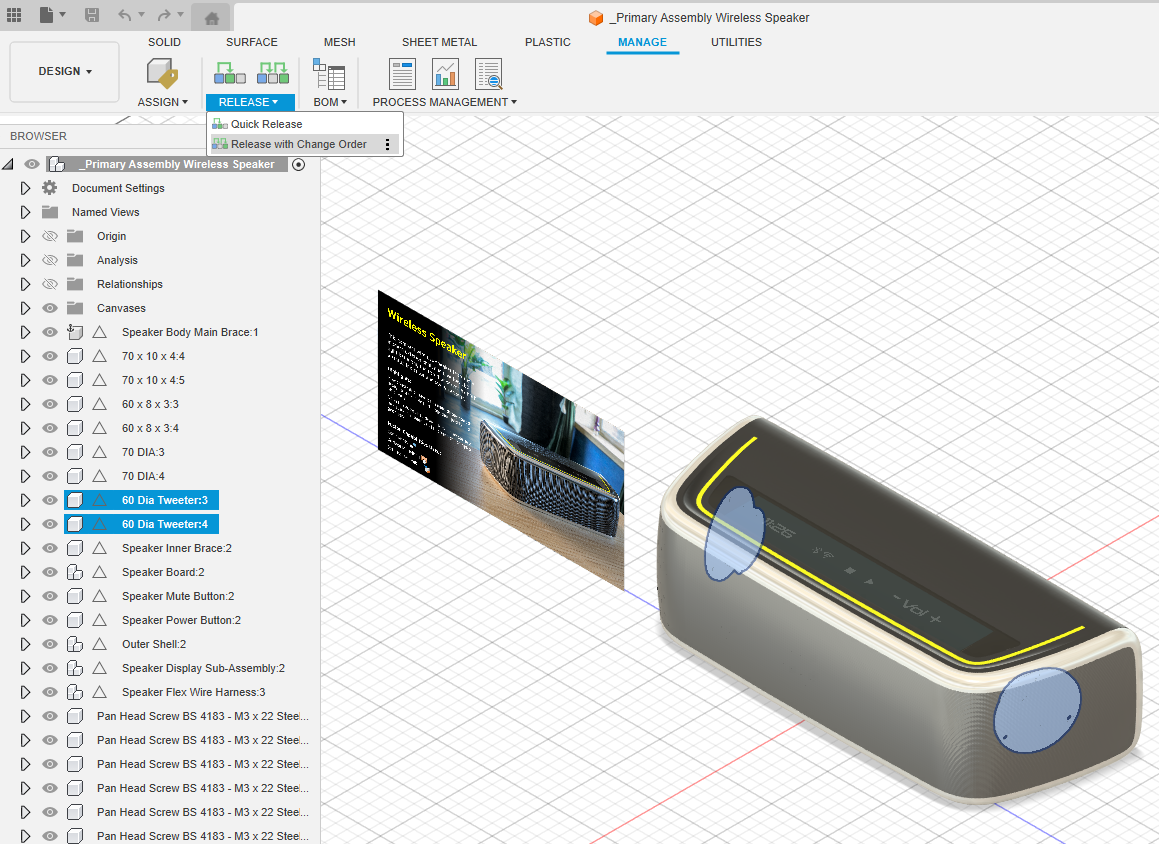Click Speaker Body Main Brace component icon

click(x=75, y=332)
